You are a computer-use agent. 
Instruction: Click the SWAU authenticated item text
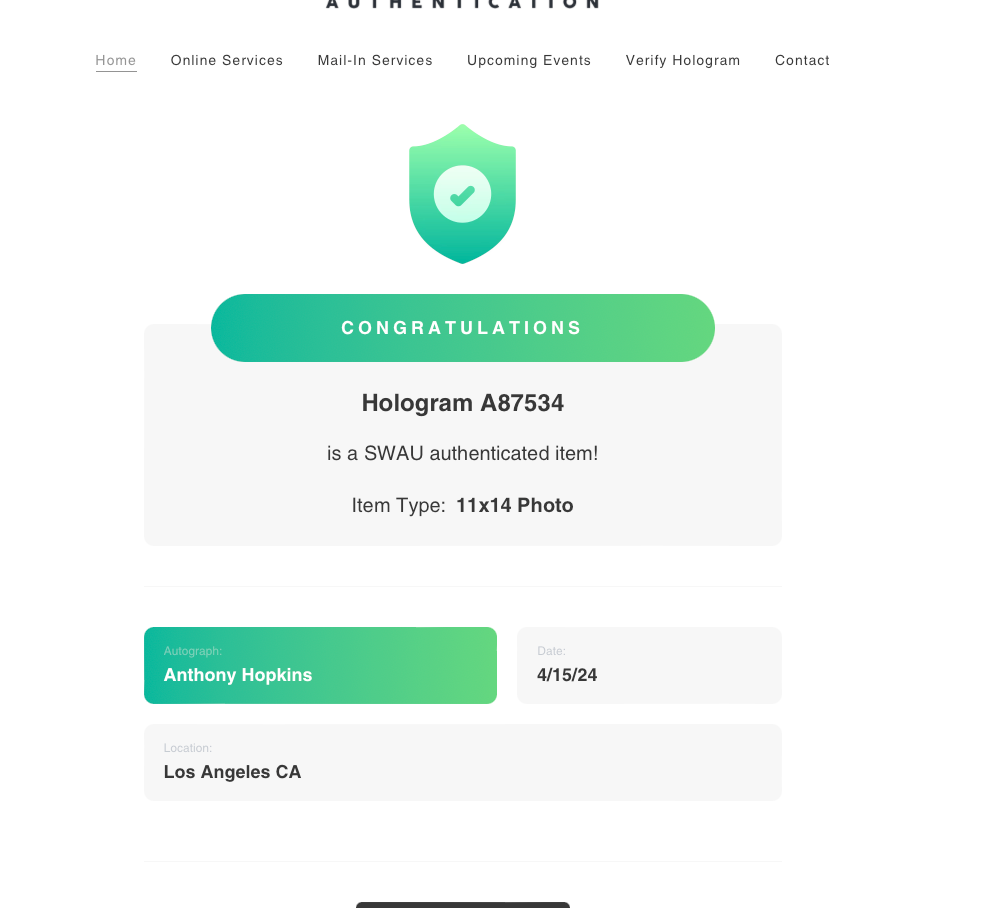click(462, 454)
